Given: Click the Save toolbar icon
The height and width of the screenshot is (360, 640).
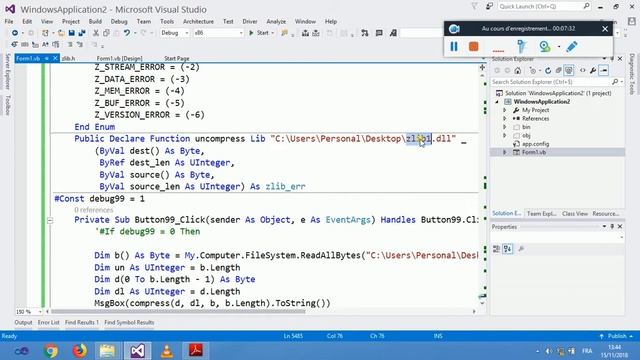Looking at the screenshot, I should pyautogui.click(x=71, y=33).
